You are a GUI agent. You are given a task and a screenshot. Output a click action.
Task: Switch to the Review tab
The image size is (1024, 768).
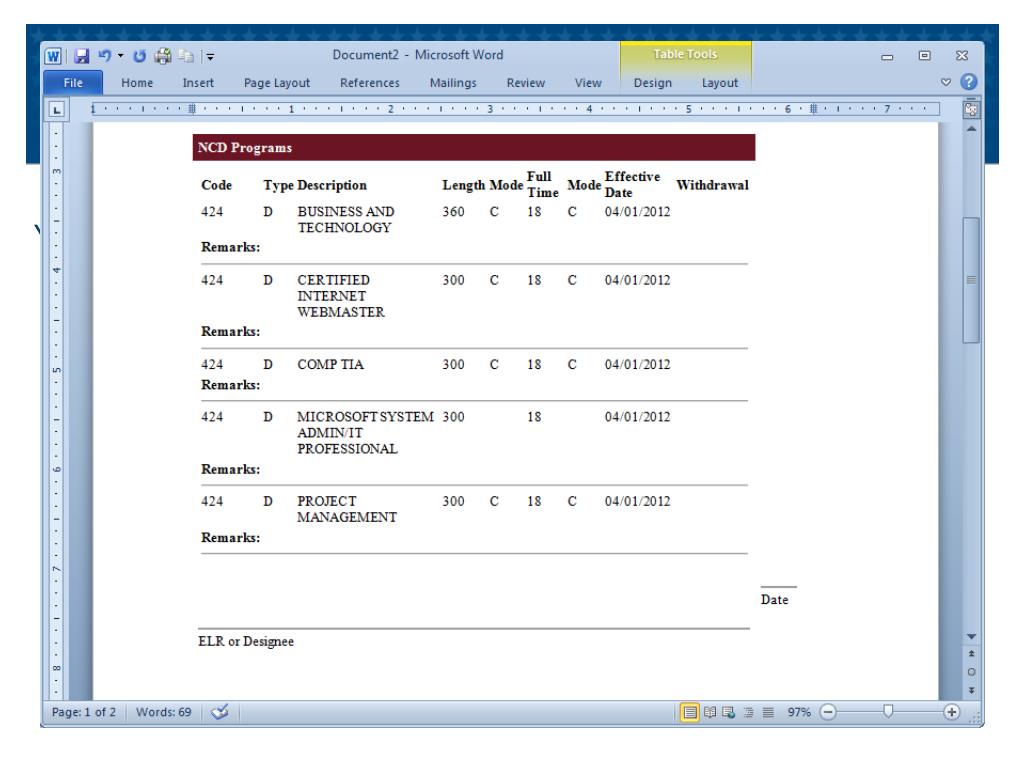point(526,83)
